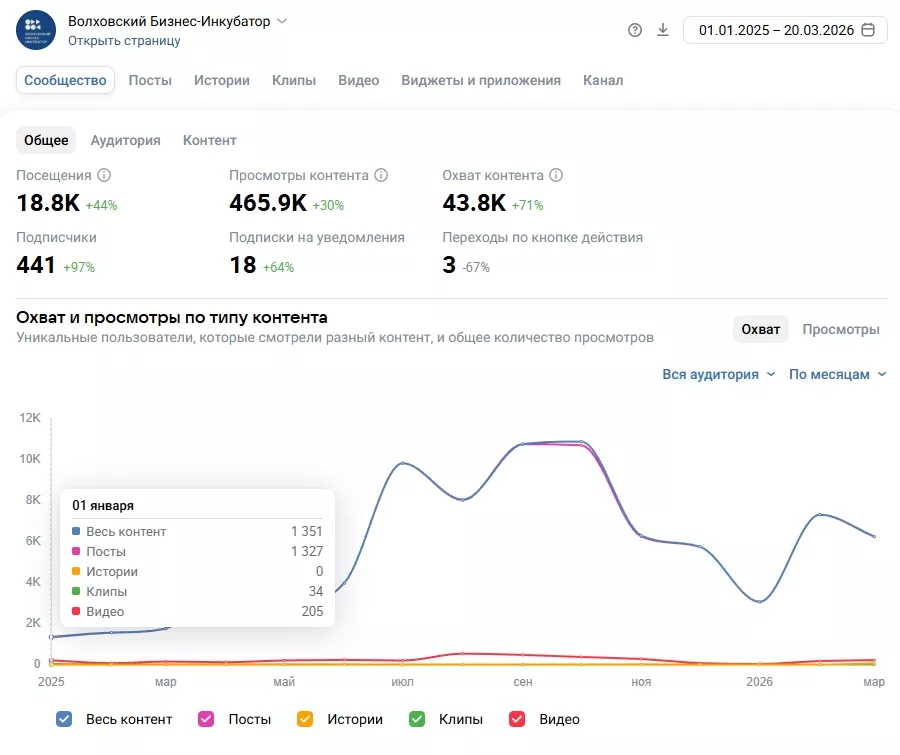Click the 01.01.2025 – 20.03.2026 date field
Image resolution: width=900 pixels, height=755 pixels.
click(776, 30)
